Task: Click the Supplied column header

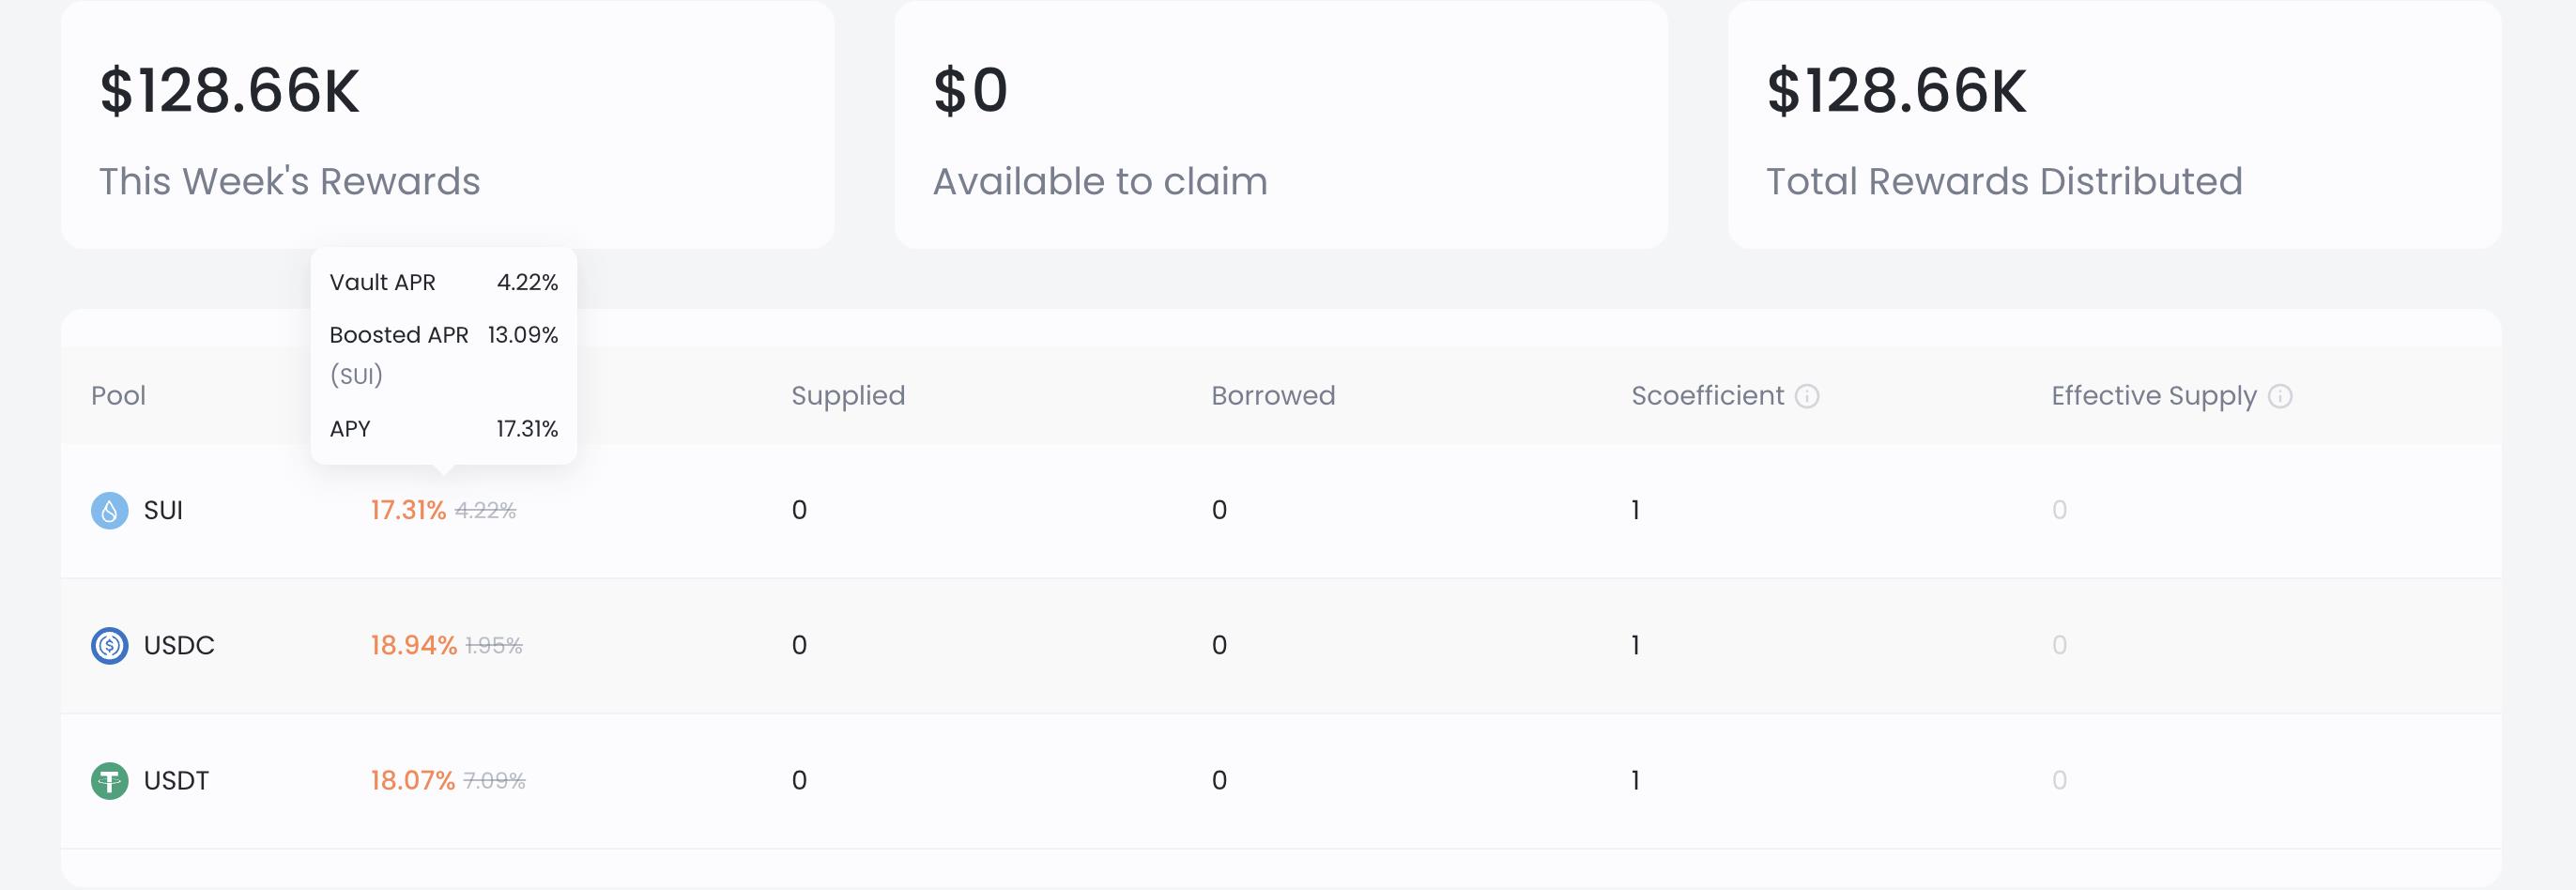Action: (x=848, y=396)
